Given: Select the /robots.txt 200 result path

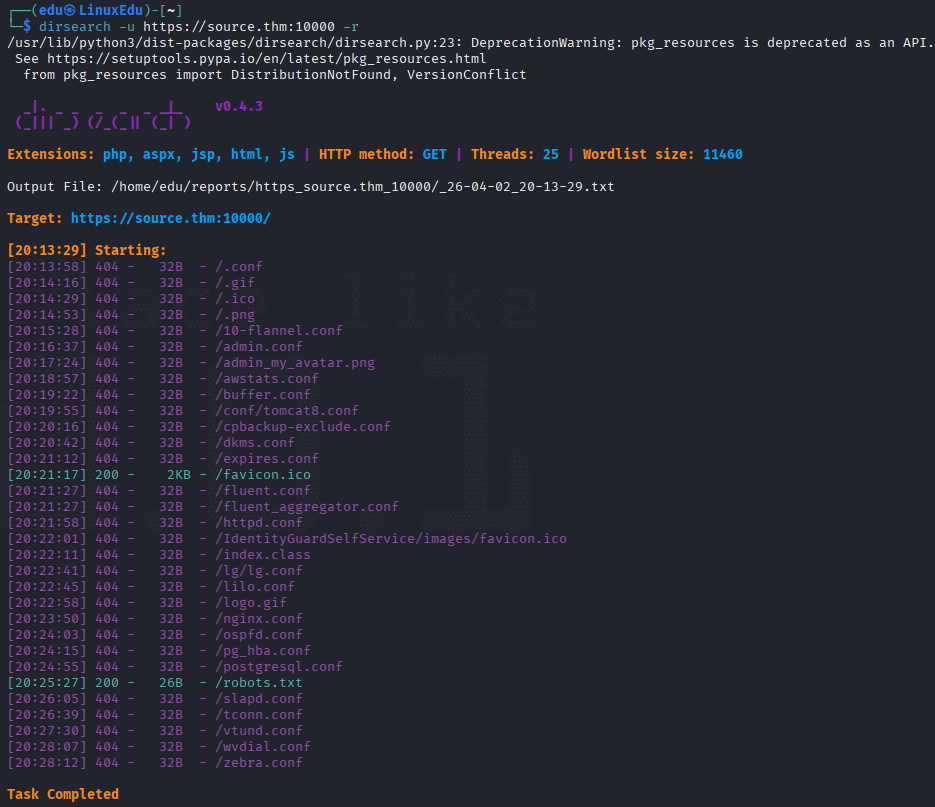Looking at the screenshot, I should coord(259,682).
